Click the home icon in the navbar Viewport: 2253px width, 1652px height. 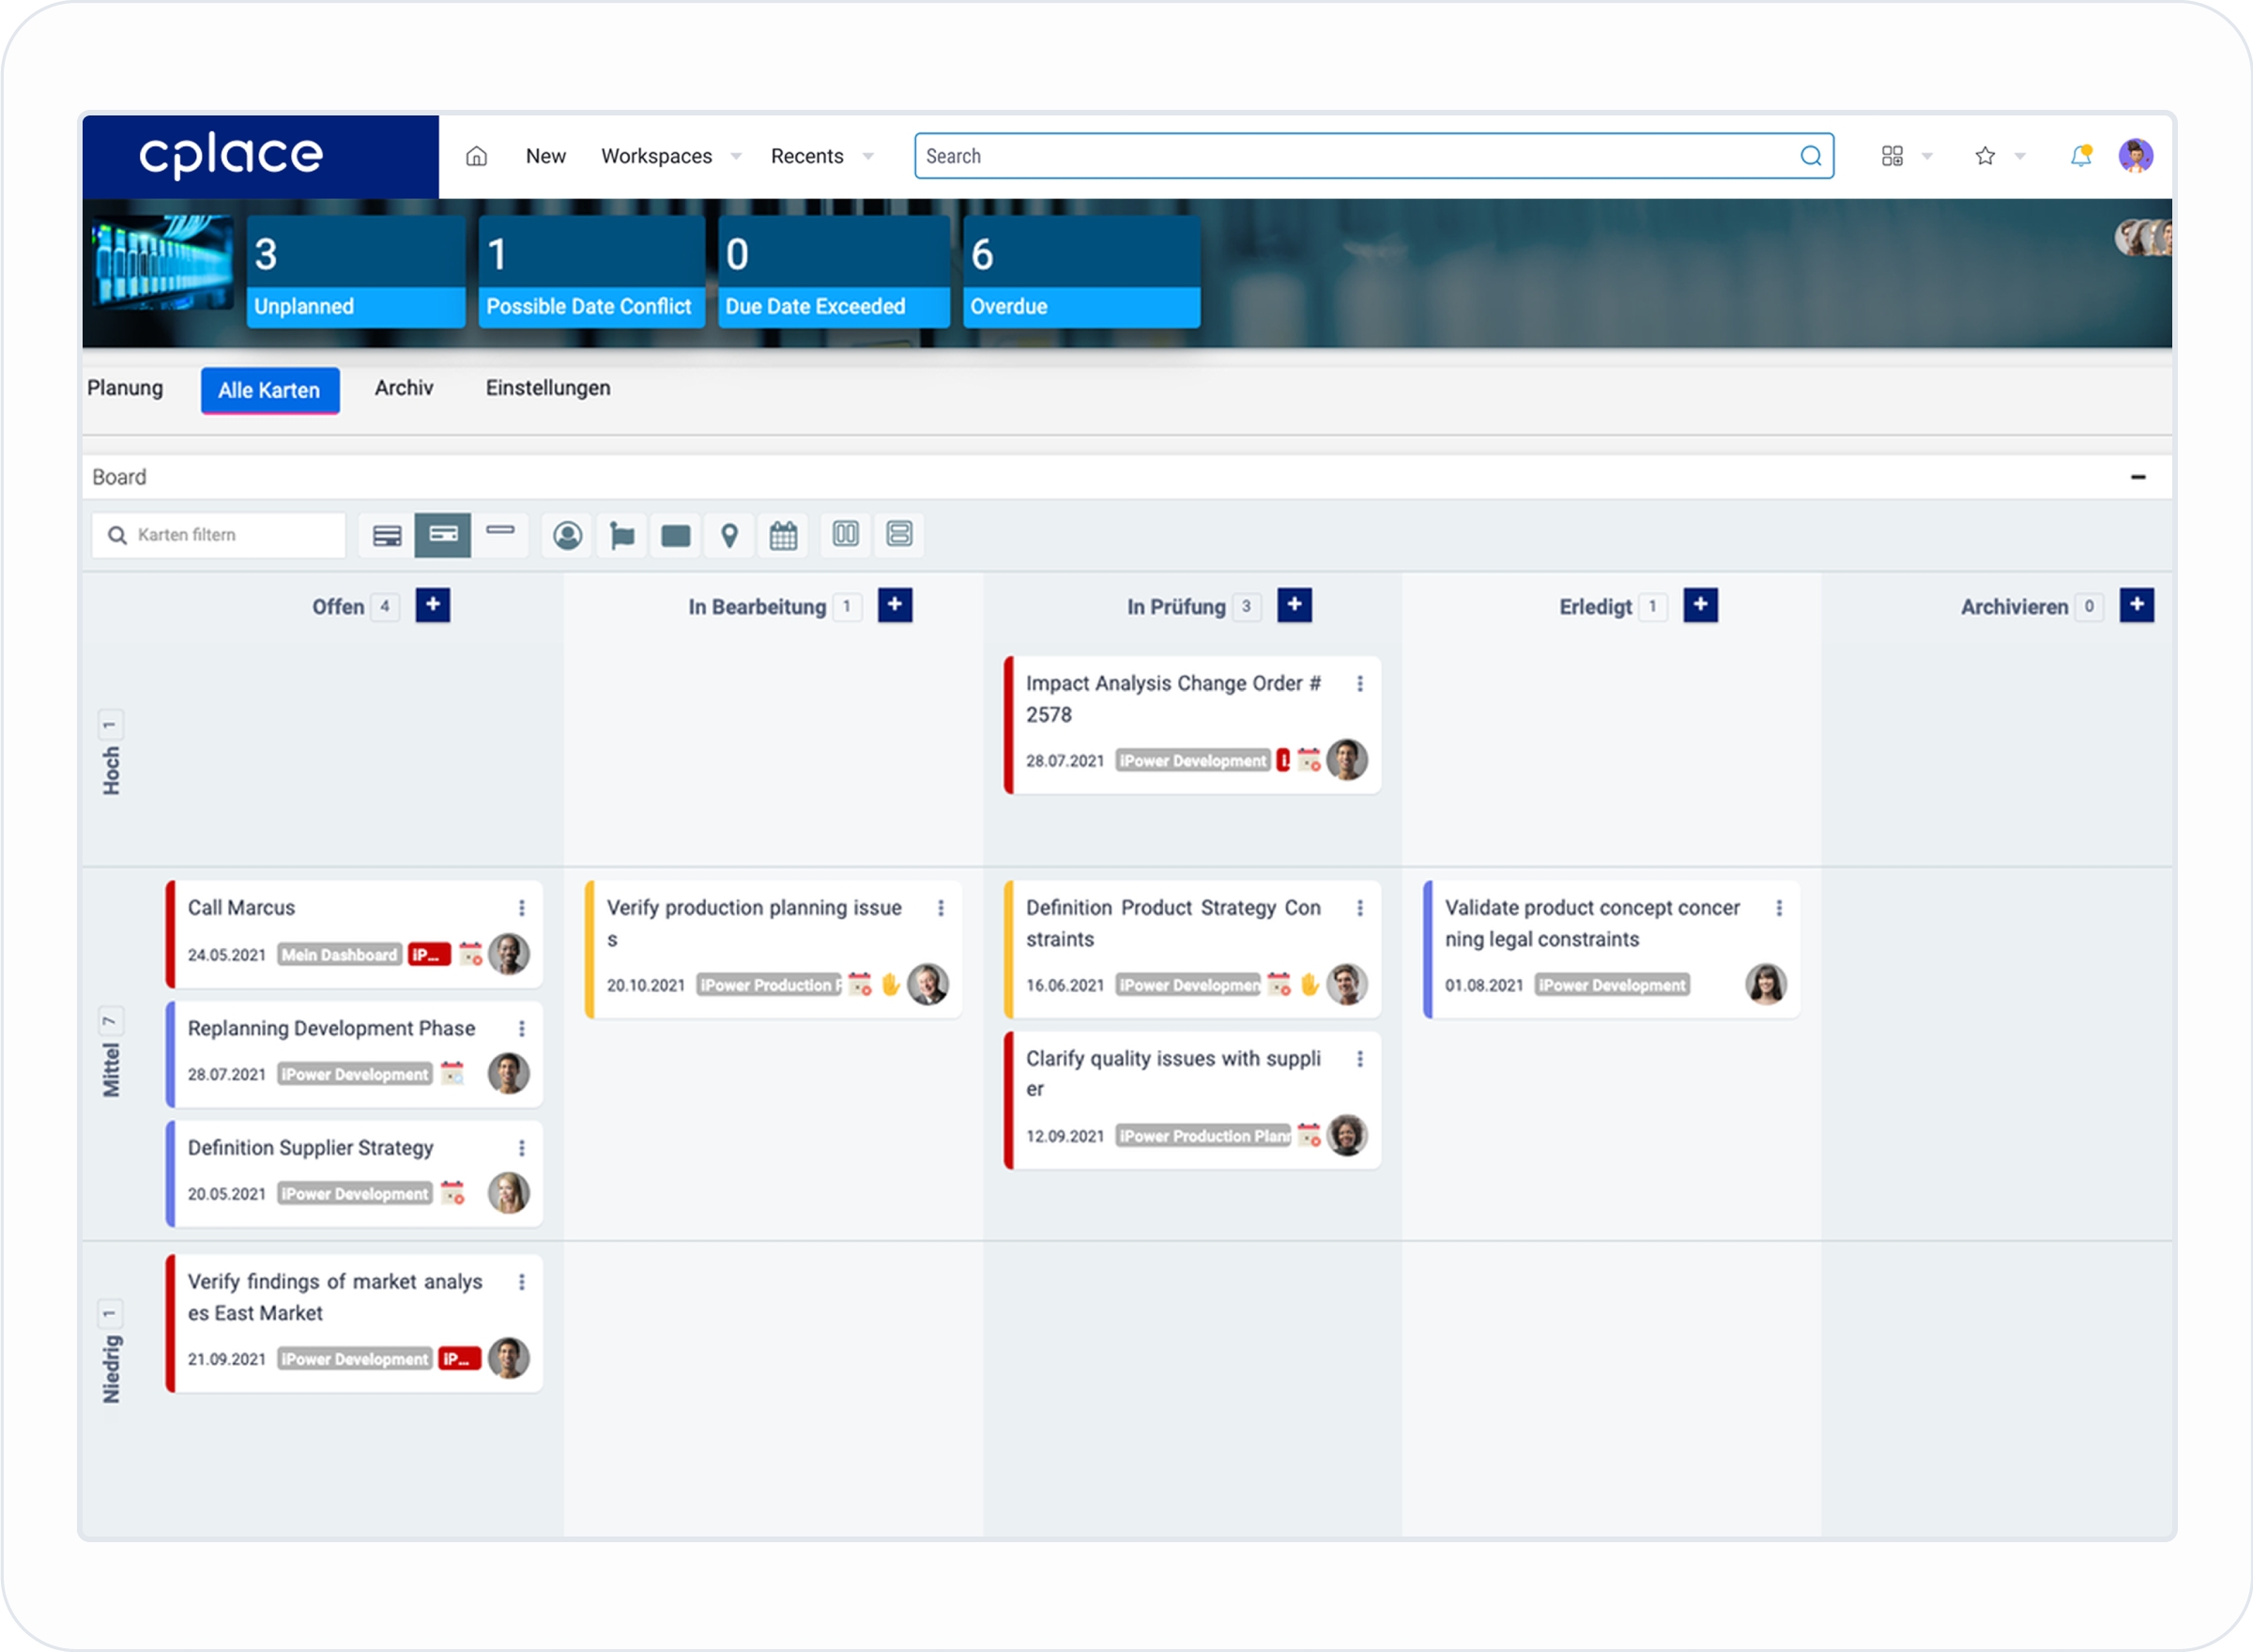(x=476, y=156)
